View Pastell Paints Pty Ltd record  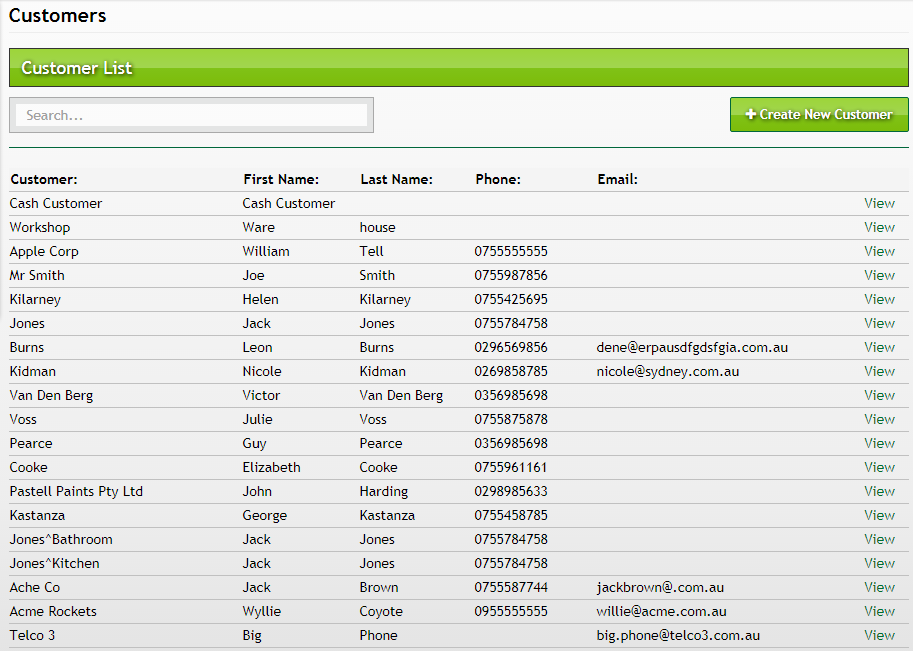pos(879,491)
